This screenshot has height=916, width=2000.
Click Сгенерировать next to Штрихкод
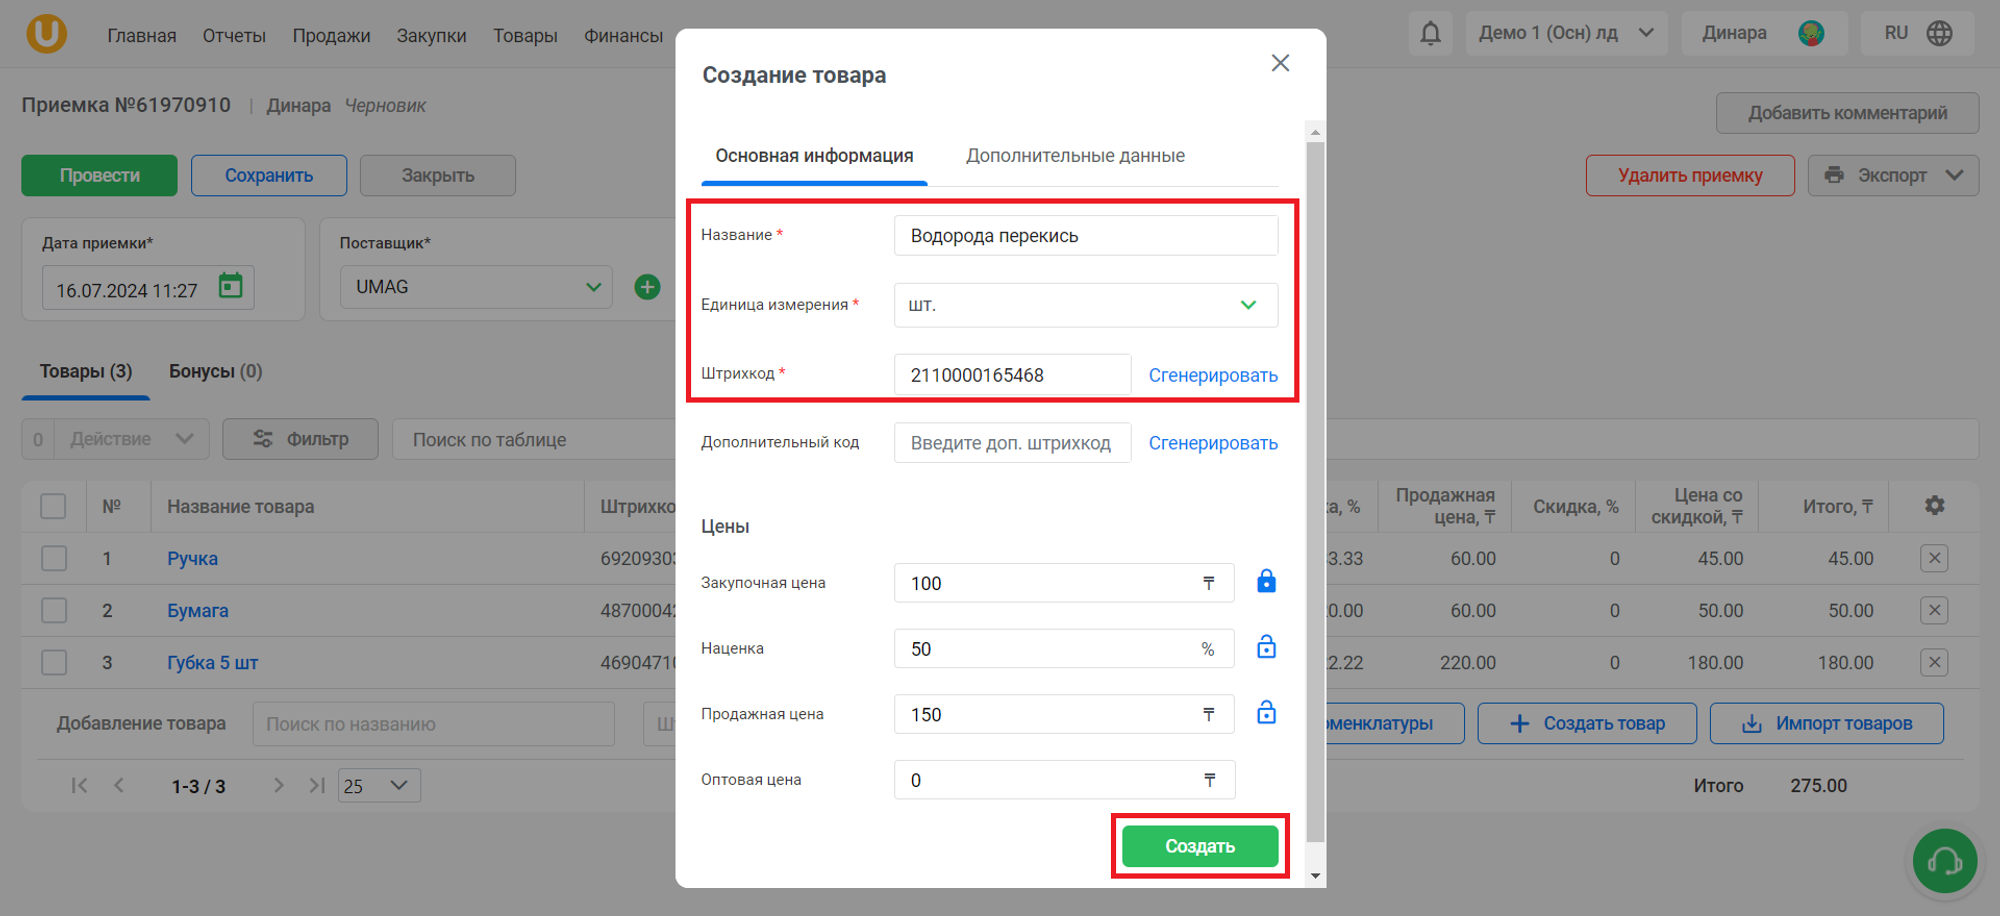coord(1213,375)
